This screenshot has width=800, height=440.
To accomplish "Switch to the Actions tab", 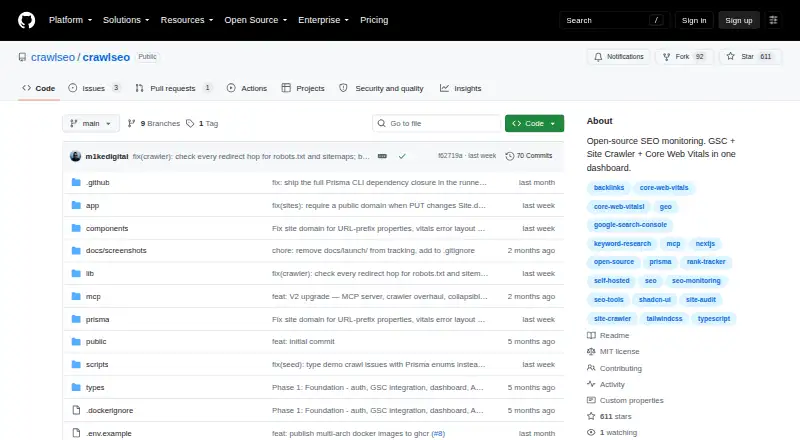I will click(x=247, y=88).
